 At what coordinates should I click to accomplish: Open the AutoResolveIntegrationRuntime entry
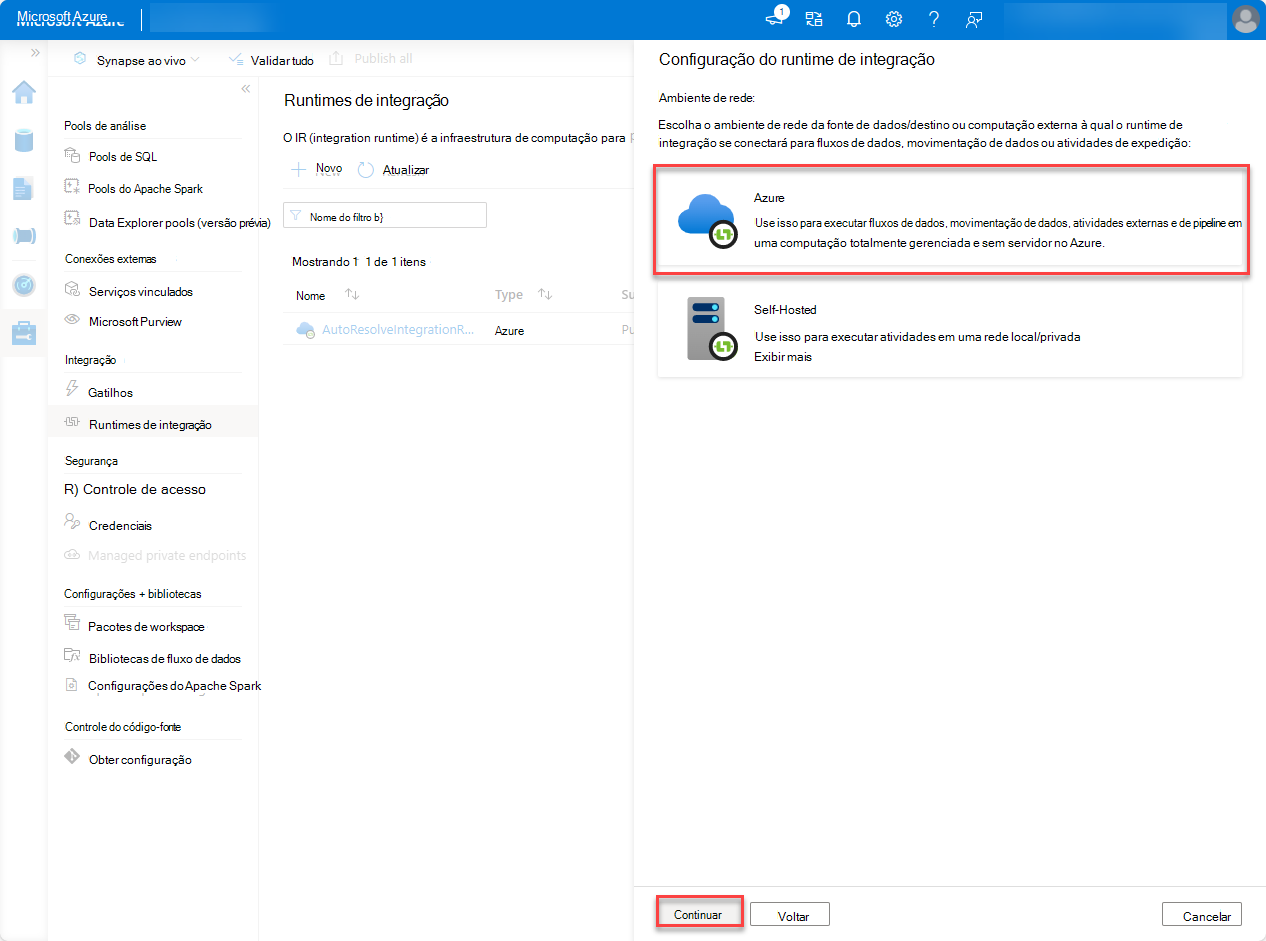(398, 329)
